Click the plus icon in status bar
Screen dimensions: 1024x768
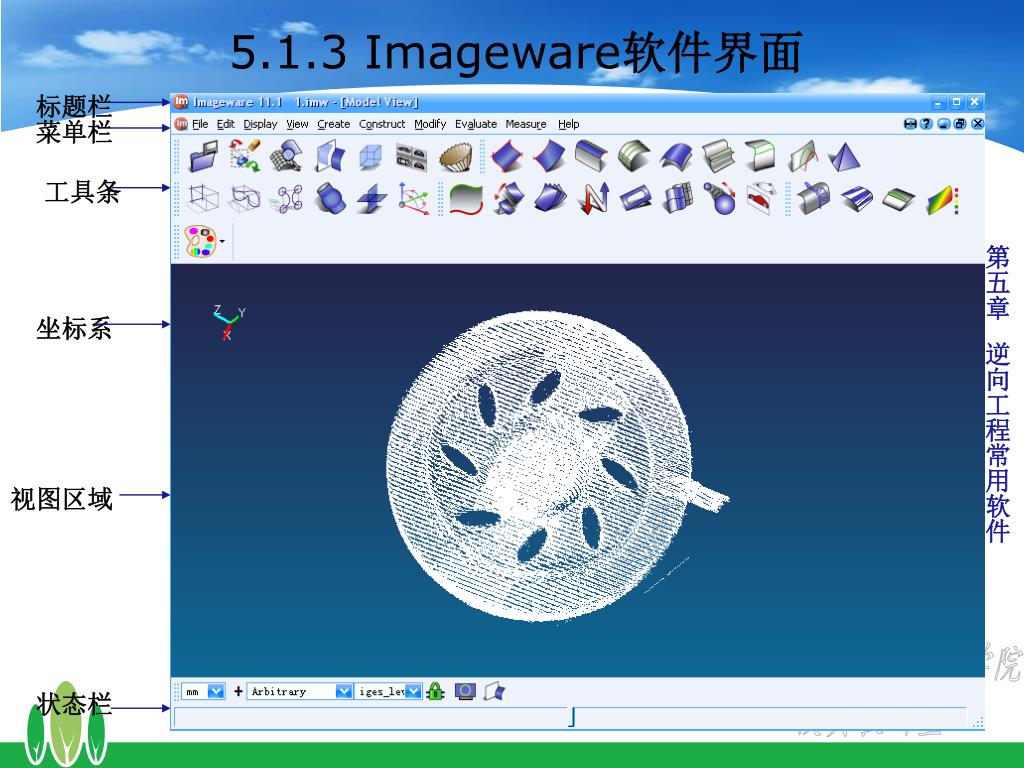pos(238,691)
